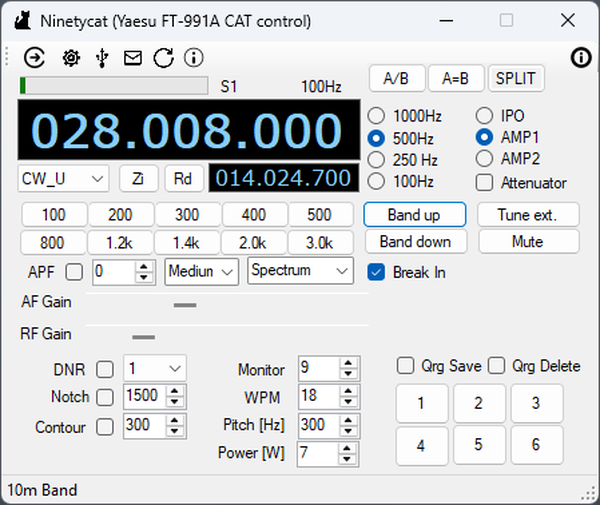Set filter width to 2.0k

click(253, 243)
